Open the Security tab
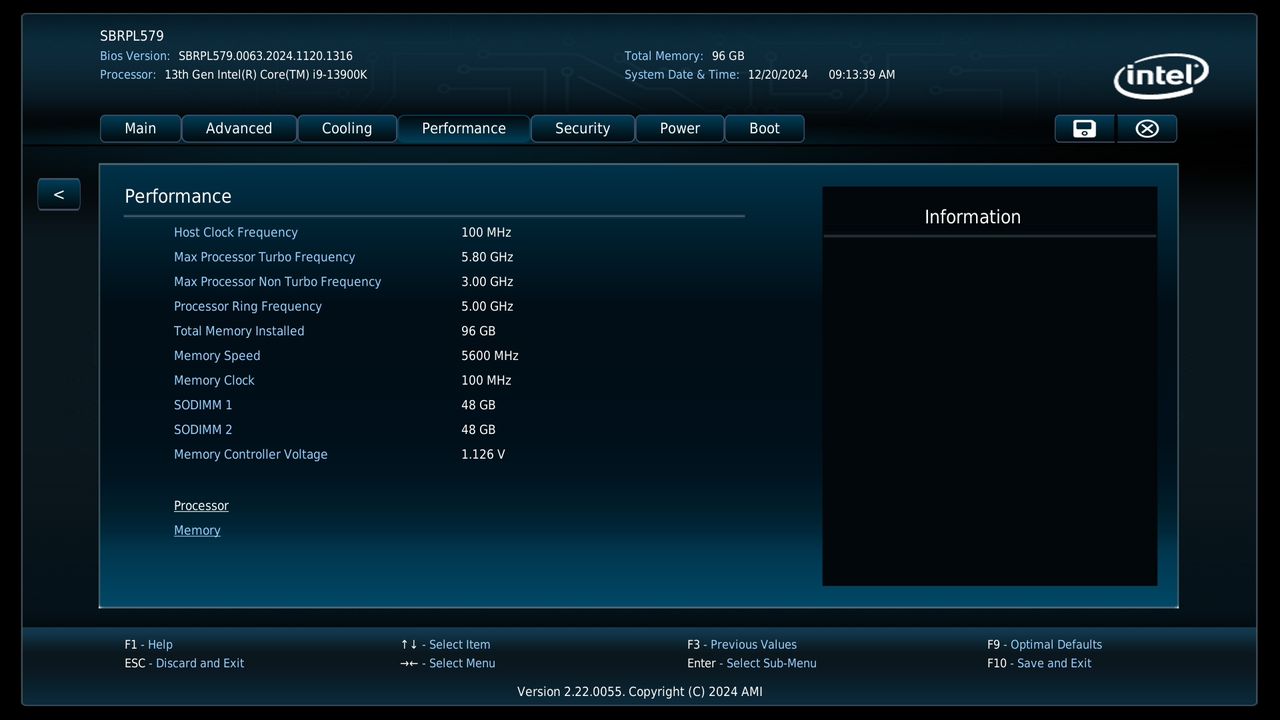Viewport: 1280px width, 720px height. (583, 128)
